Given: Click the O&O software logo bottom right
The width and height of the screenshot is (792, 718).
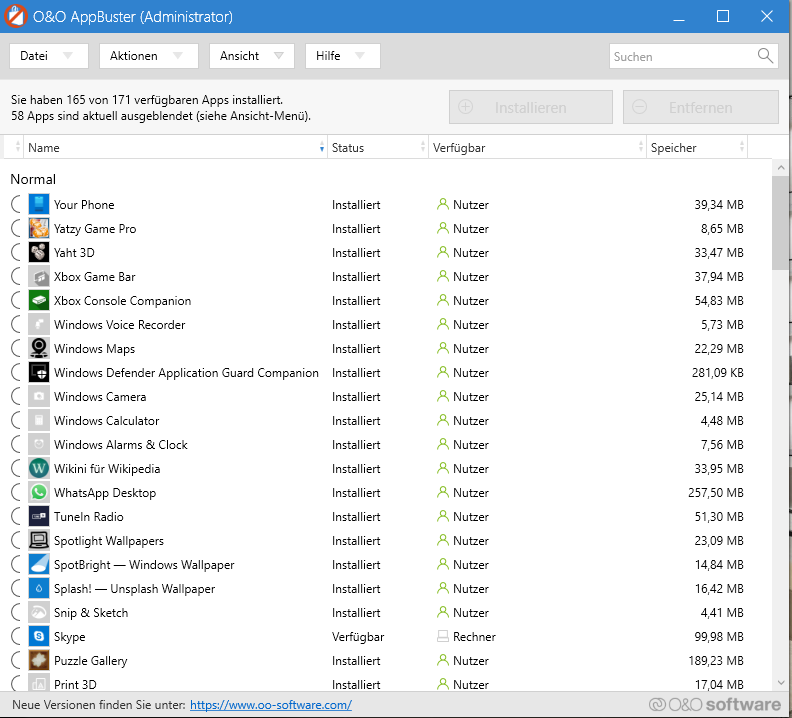Looking at the screenshot, I should (715, 704).
